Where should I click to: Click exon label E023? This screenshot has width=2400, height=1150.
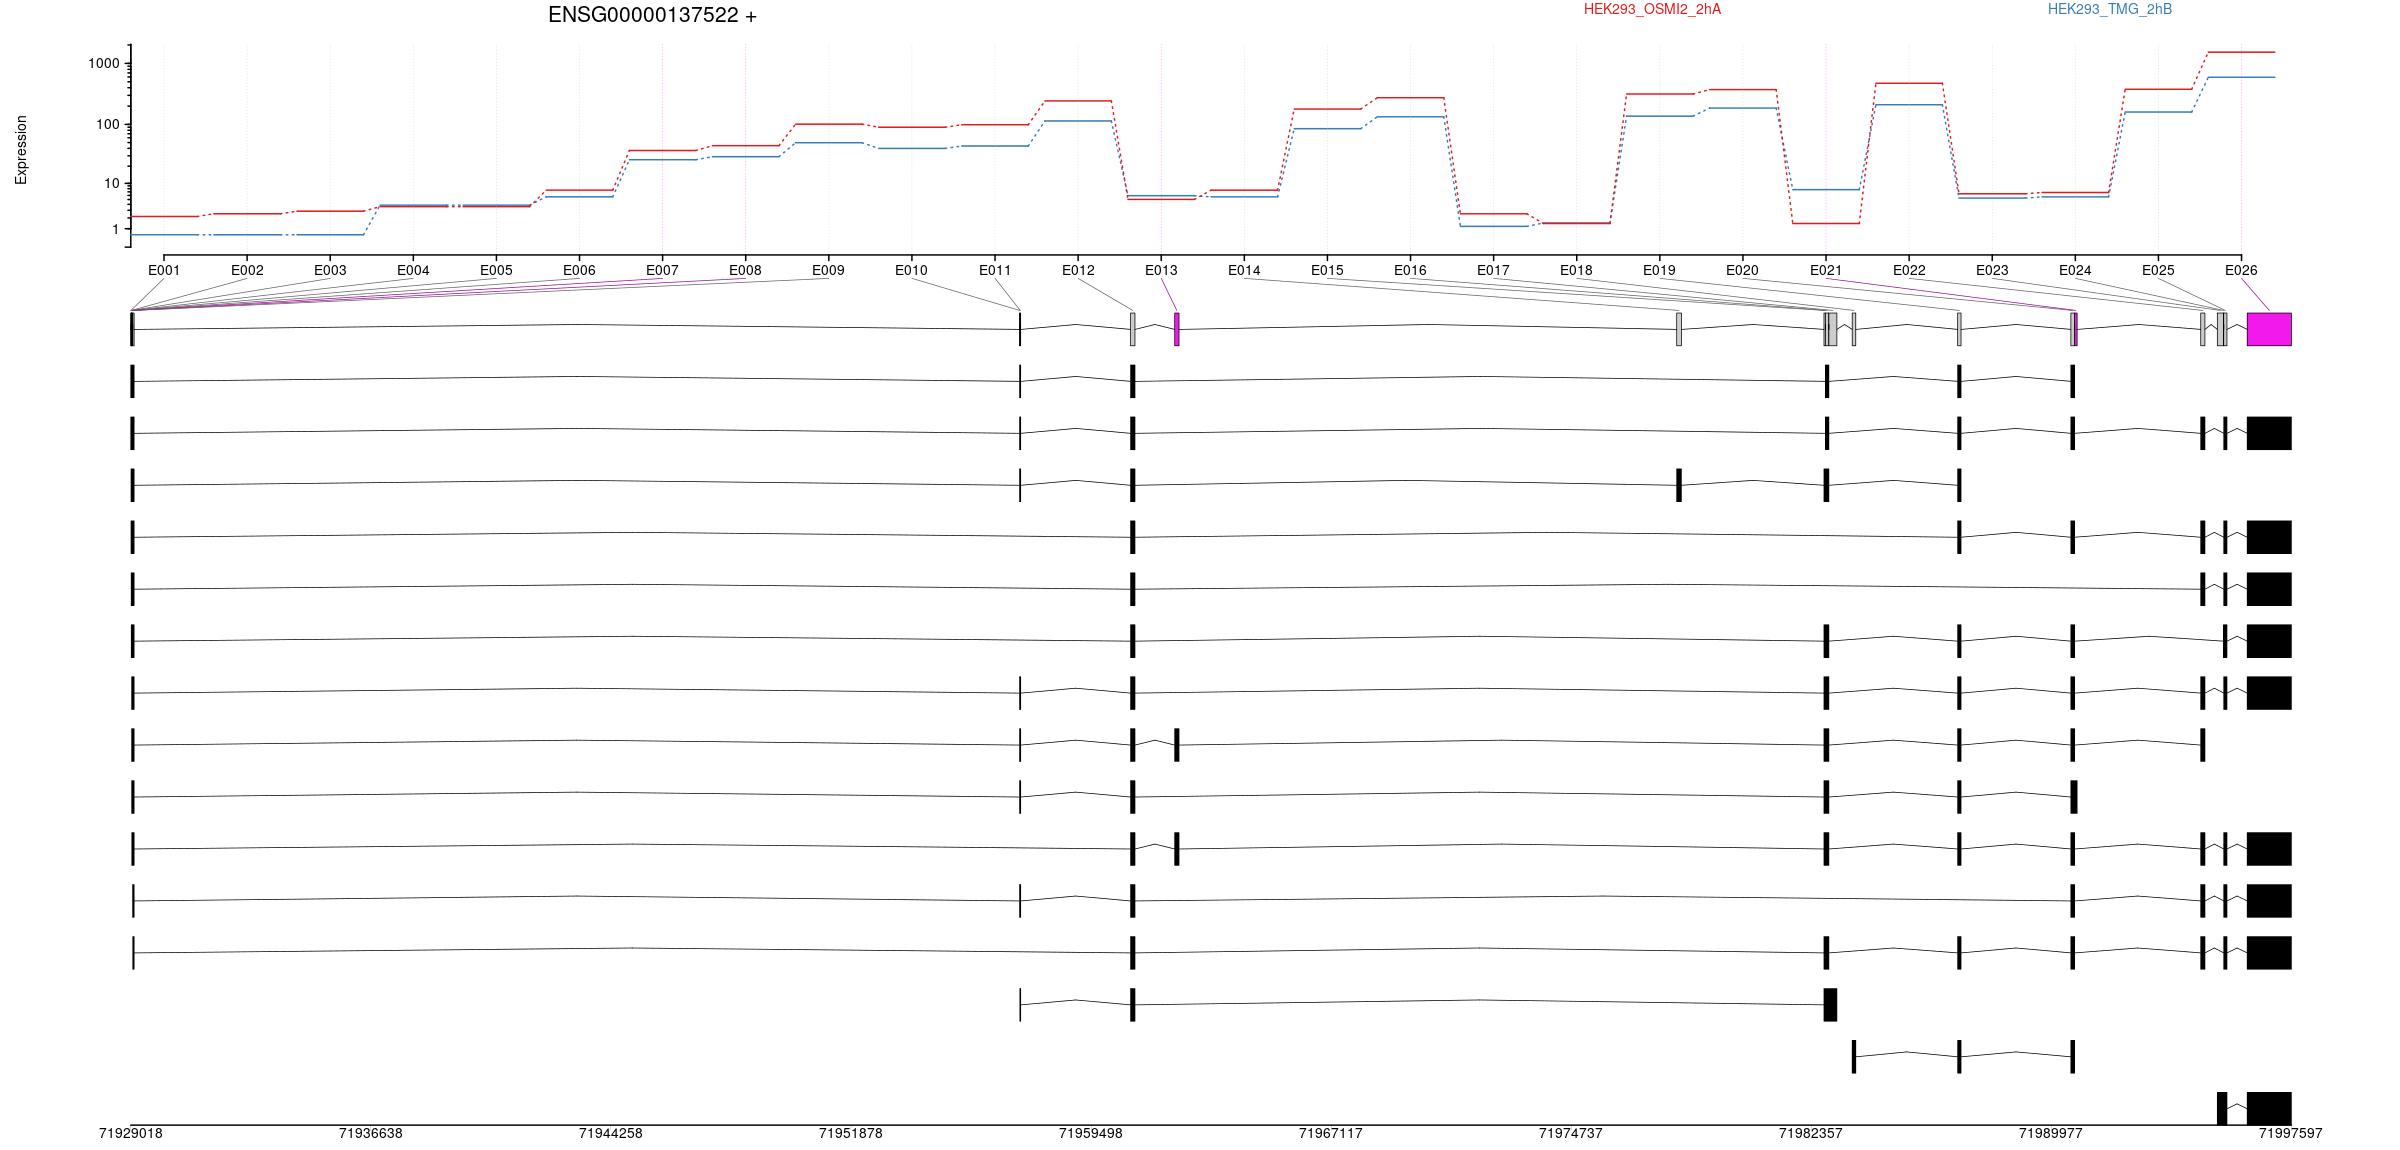point(1992,270)
